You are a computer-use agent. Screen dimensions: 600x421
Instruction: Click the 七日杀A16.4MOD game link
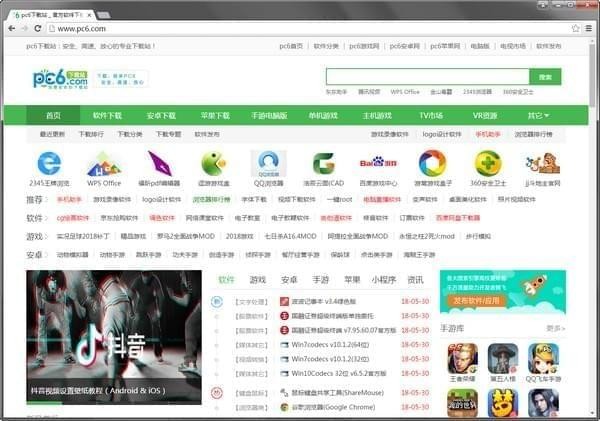pos(290,236)
